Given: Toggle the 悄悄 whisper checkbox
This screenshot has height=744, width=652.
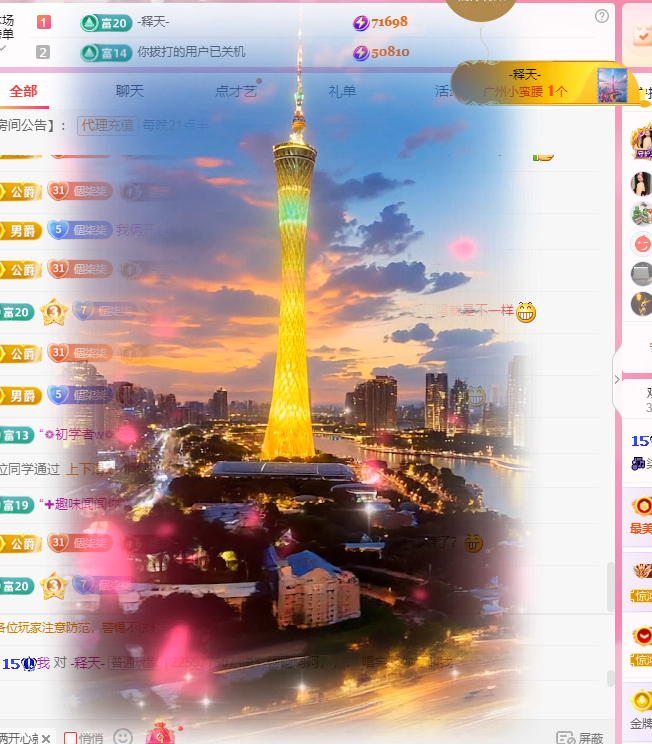Looking at the screenshot, I should click(70, 738).
